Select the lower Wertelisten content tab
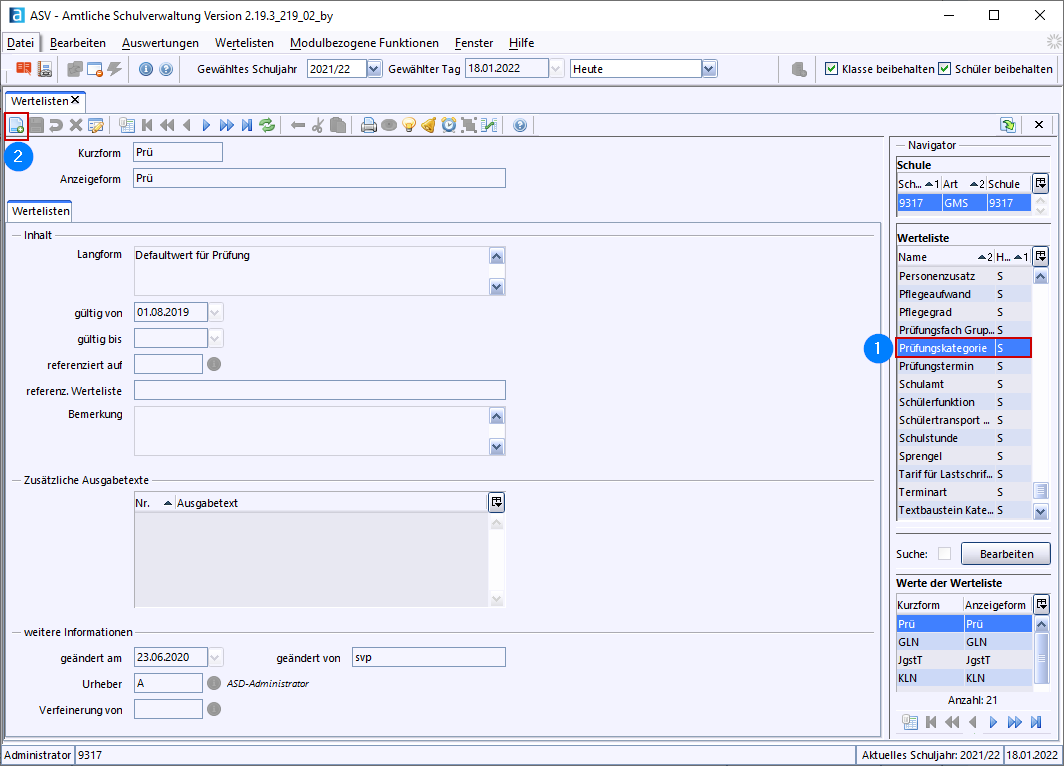 point(41,211)
